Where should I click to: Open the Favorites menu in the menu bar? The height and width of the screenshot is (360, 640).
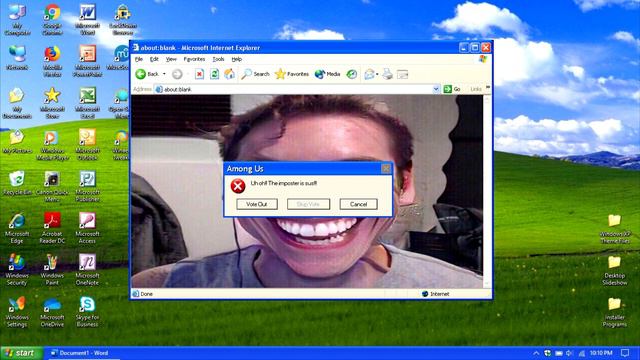[194, 59]
